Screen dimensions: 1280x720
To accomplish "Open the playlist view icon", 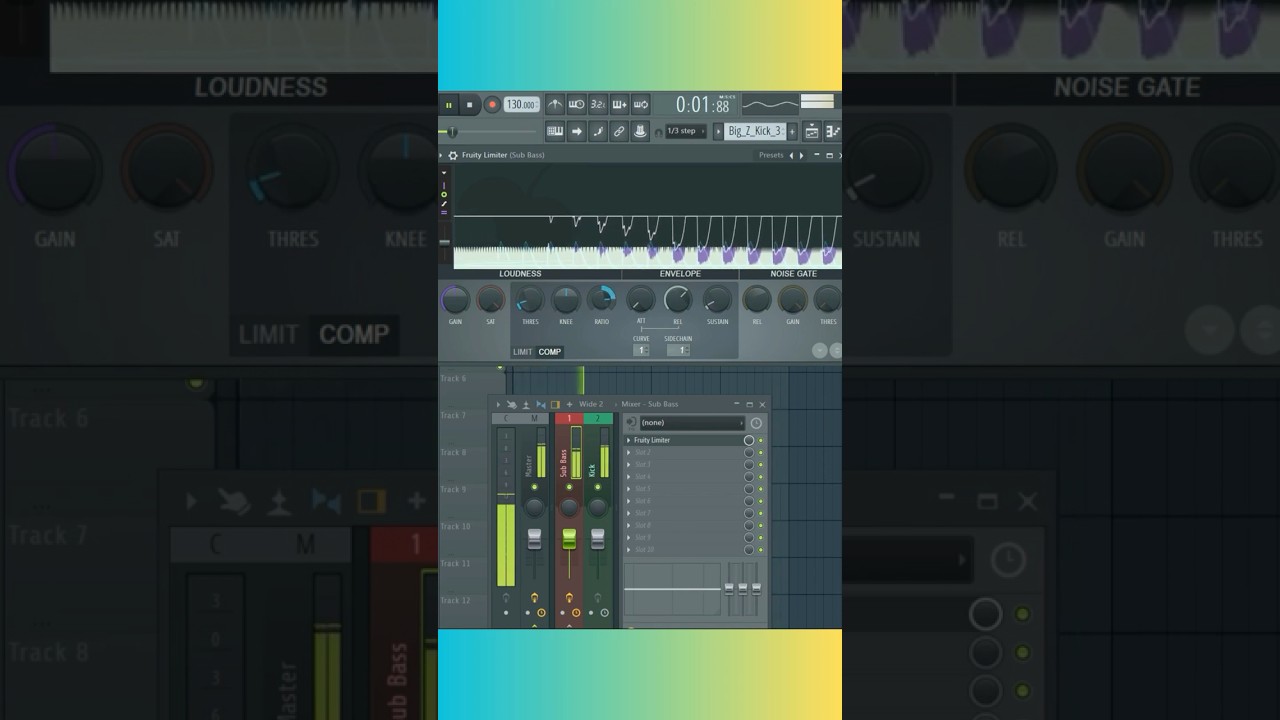I will tap(812, 131).
